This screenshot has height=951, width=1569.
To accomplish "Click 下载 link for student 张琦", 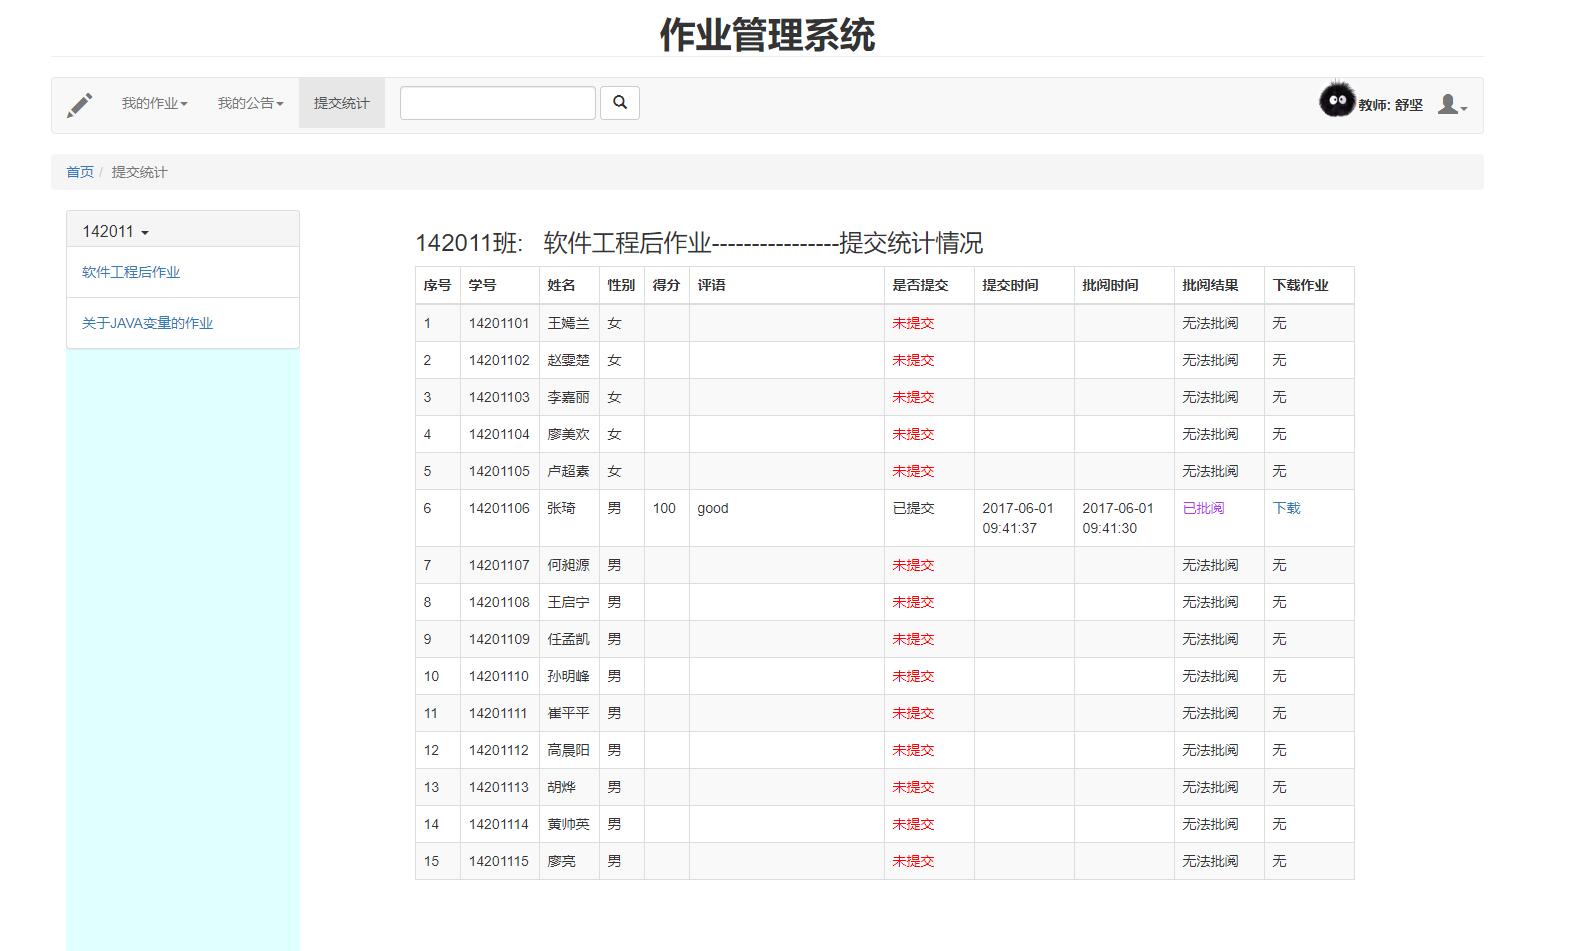I will point(1286,508).
